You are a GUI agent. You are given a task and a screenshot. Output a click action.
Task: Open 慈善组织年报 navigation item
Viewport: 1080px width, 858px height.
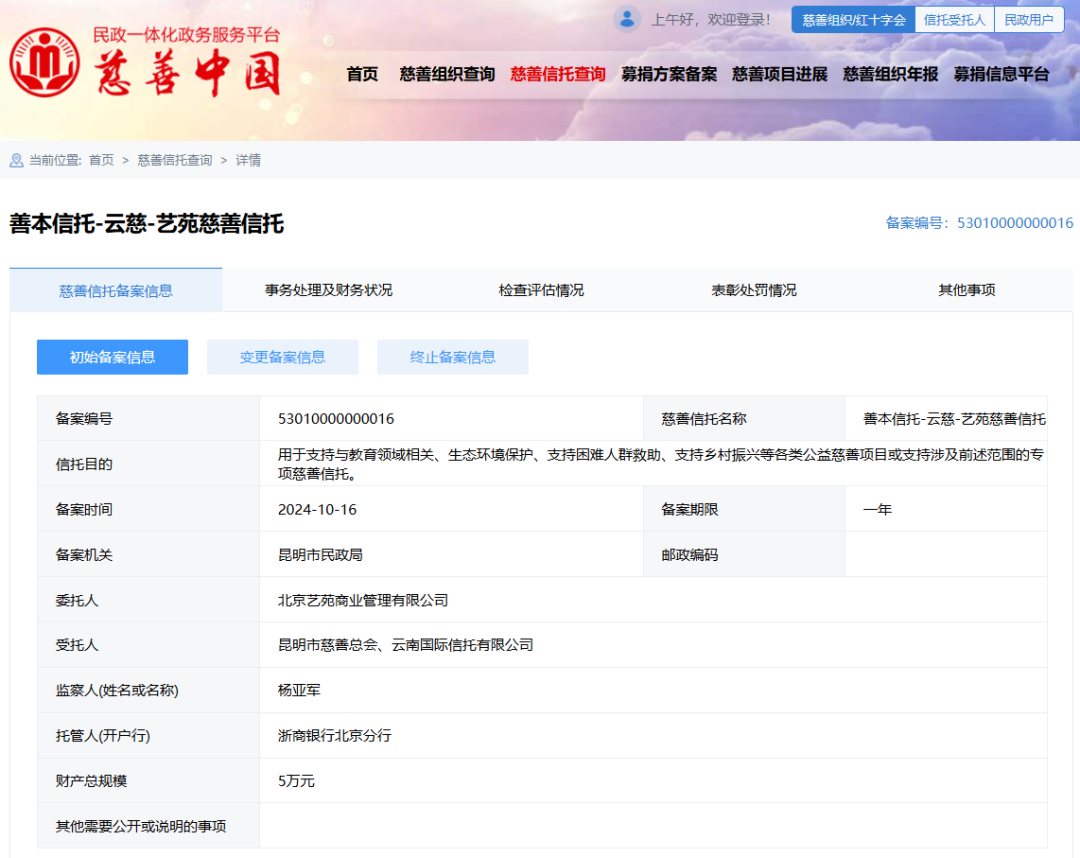[891, 74]
